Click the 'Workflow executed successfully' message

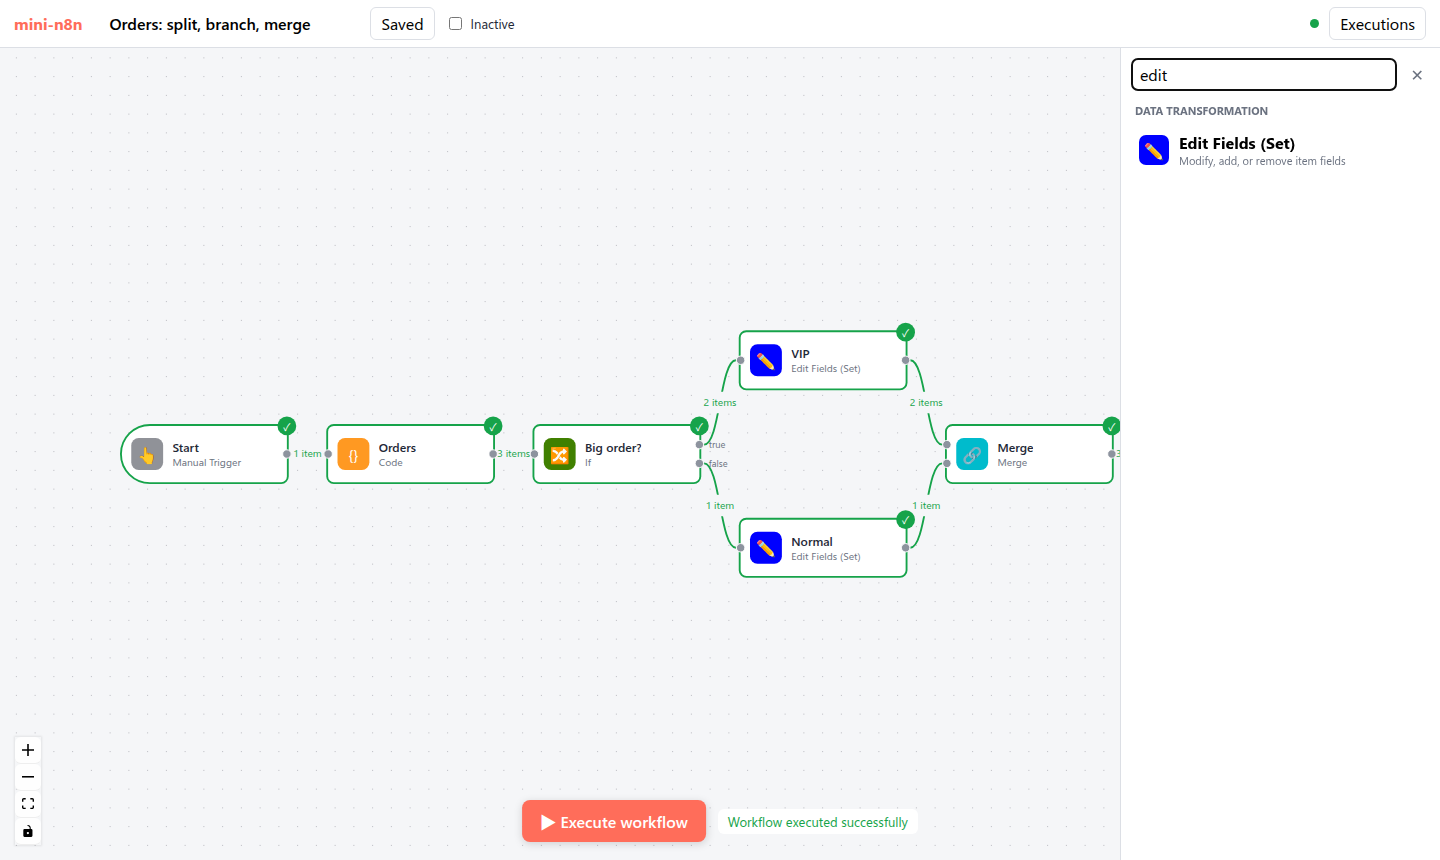(x=818, y=822)
